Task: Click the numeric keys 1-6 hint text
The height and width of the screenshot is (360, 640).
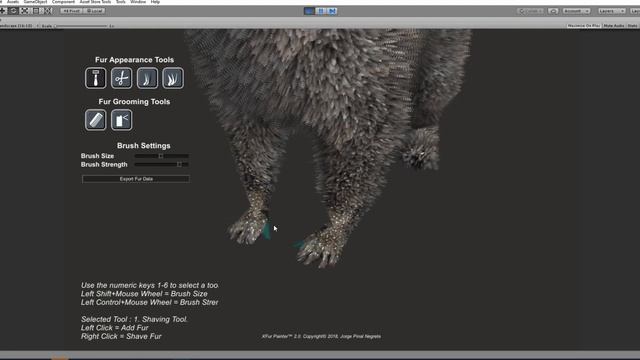Action: (149, 285)
